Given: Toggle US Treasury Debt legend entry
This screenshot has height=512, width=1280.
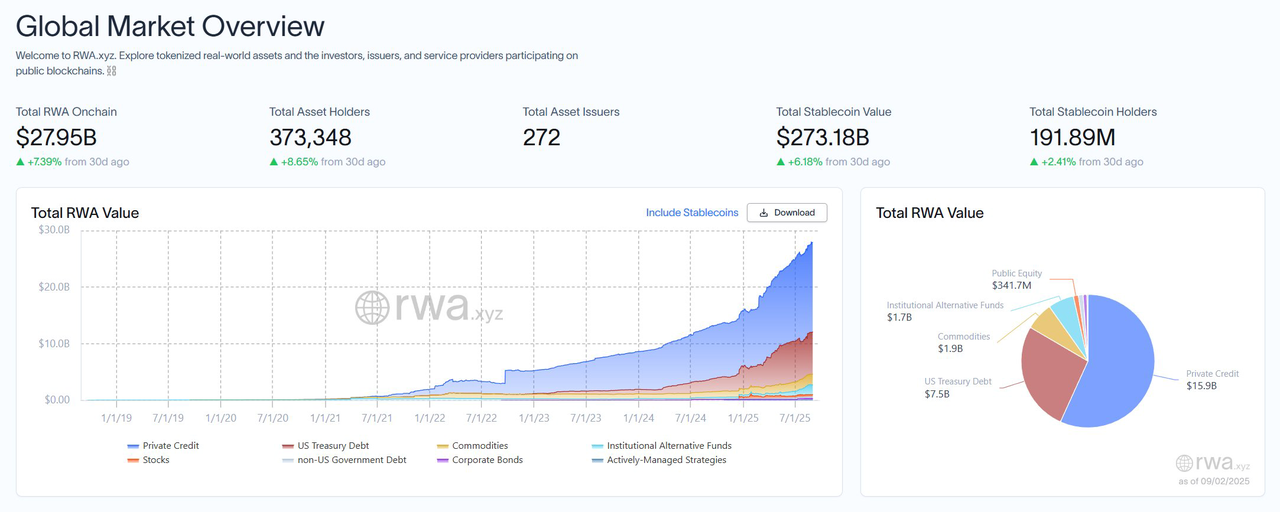Looking at the screenshot, I should (322, 446).
